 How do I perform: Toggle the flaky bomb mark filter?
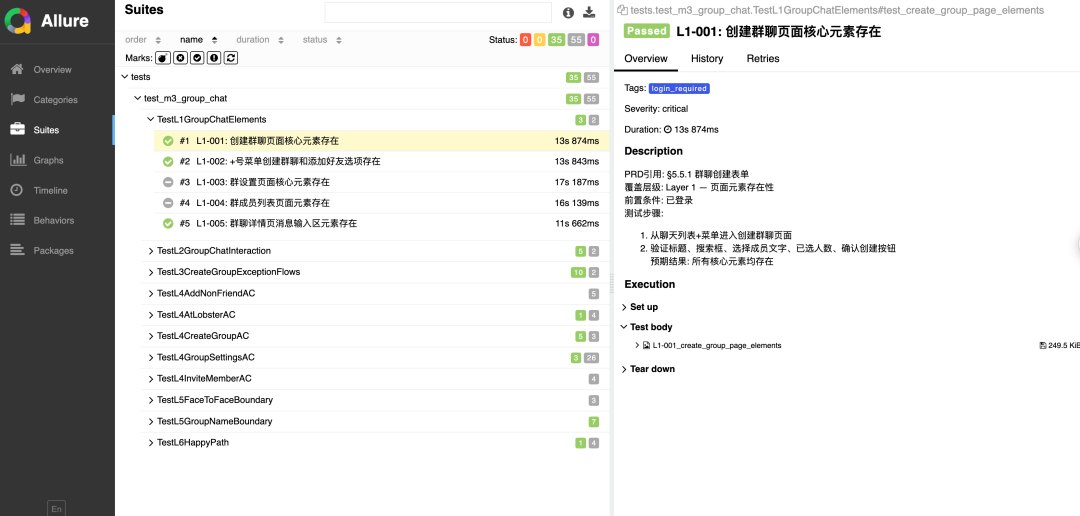[x=163, y=58]
